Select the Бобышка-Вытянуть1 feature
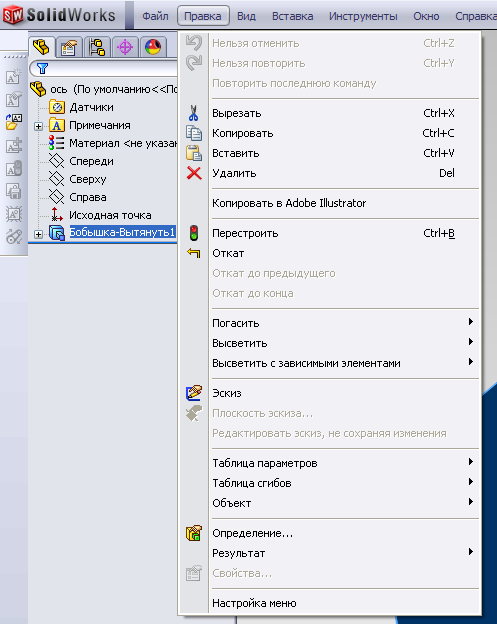Image resolution: width=497 pixels, height=624 pixels. coord(122,232)
